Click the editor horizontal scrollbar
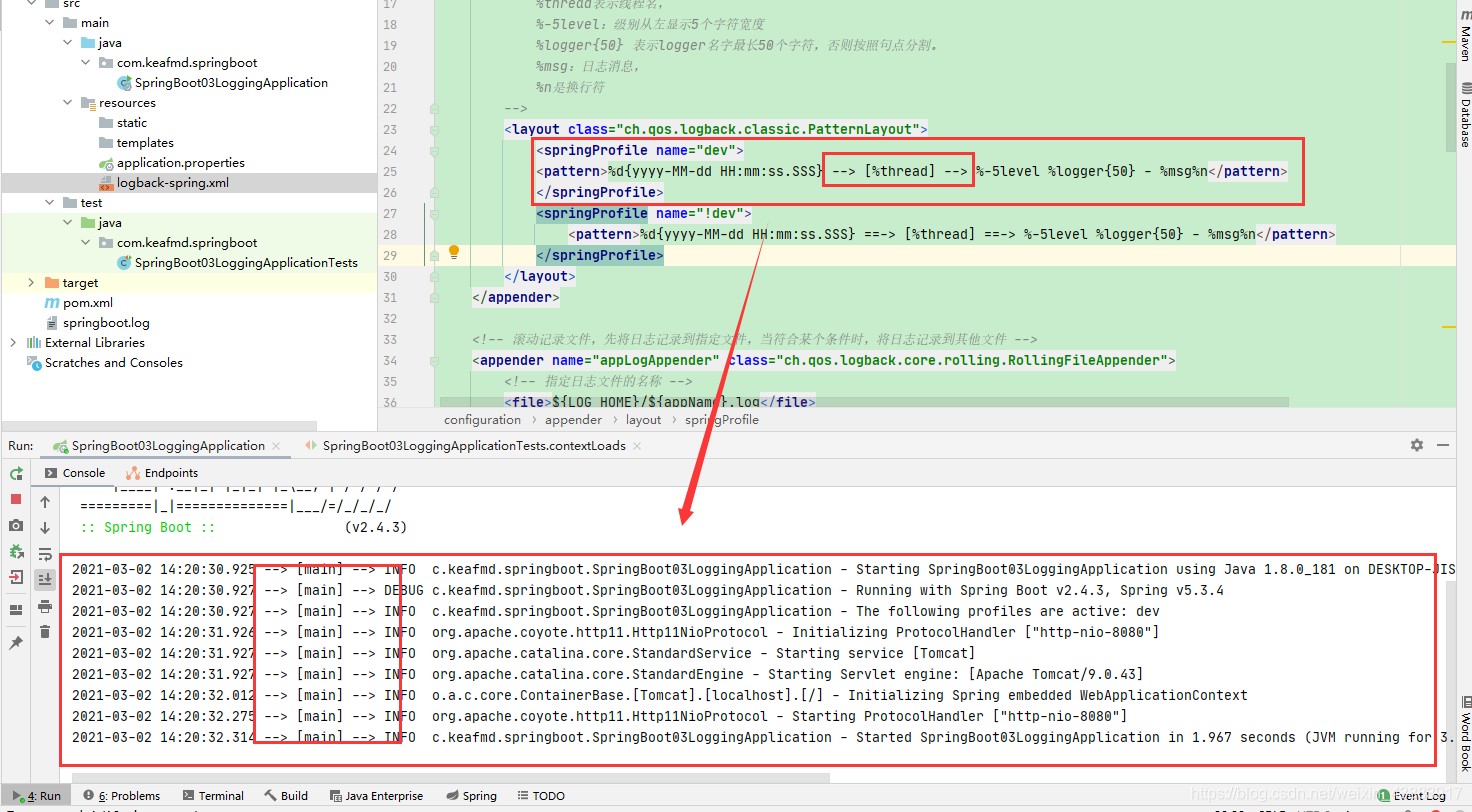1472x812 pixels. tap(864, 403)
